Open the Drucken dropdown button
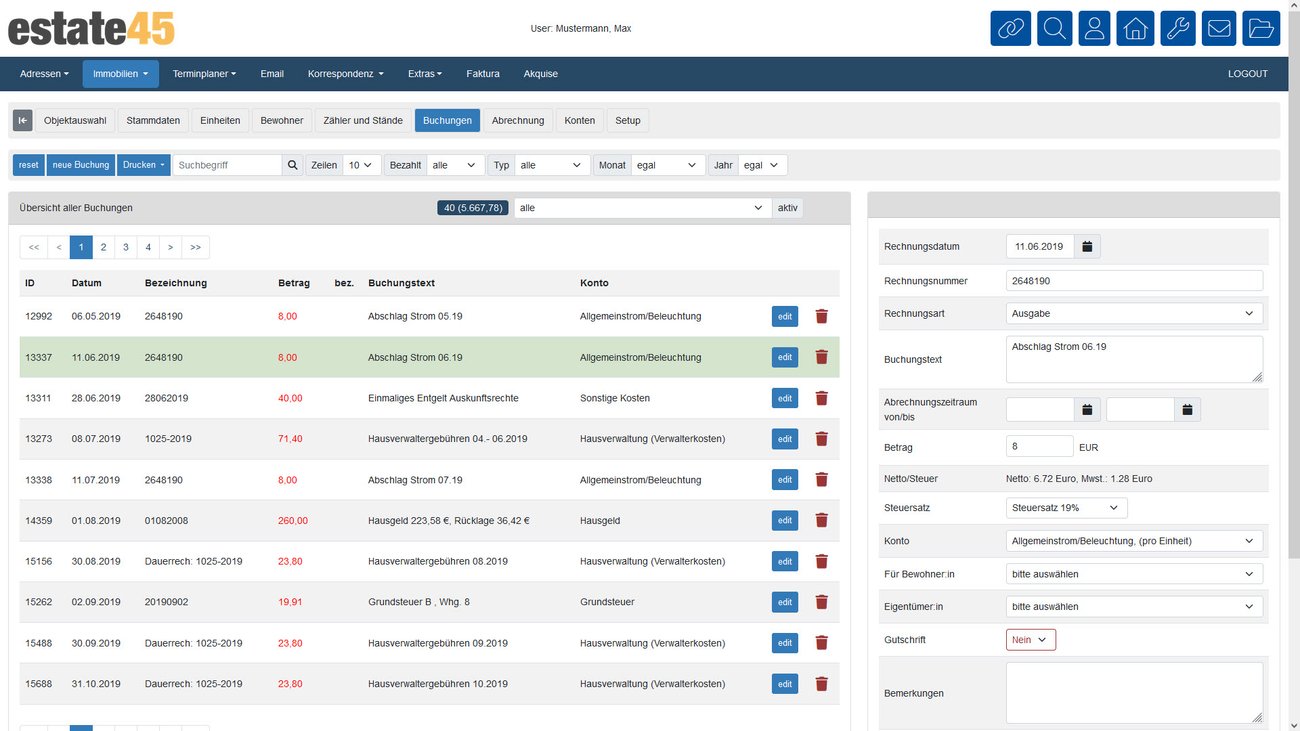Screen dimensions: 1300x731 click(144, 165)
